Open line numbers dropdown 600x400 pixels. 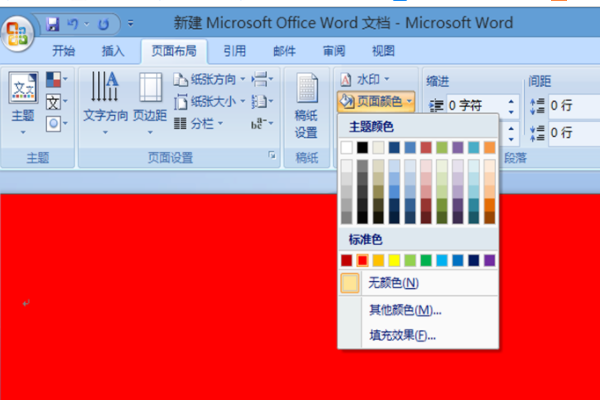[x=262, y=102]
